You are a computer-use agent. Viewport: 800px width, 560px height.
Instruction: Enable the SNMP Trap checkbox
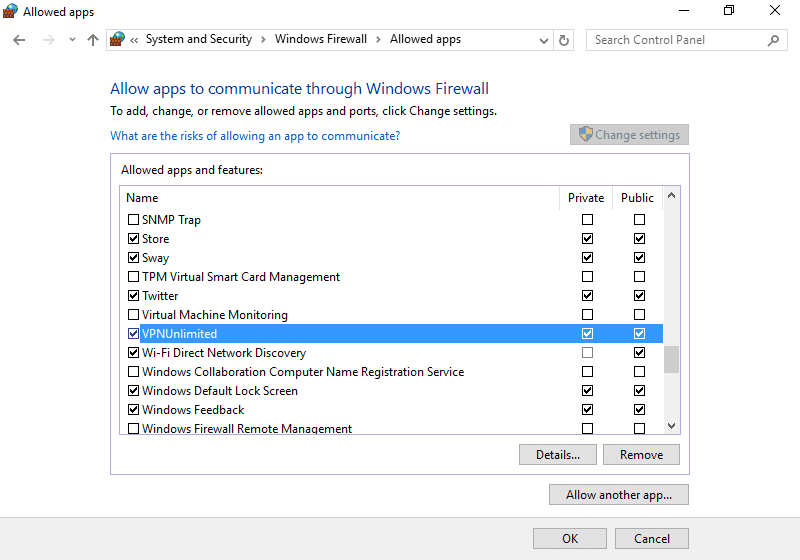click(x=134, y=220)
